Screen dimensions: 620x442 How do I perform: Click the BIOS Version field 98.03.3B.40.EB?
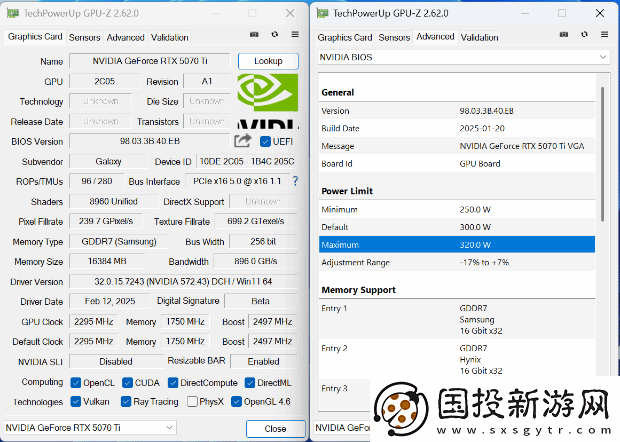click(x=150, y=141)
